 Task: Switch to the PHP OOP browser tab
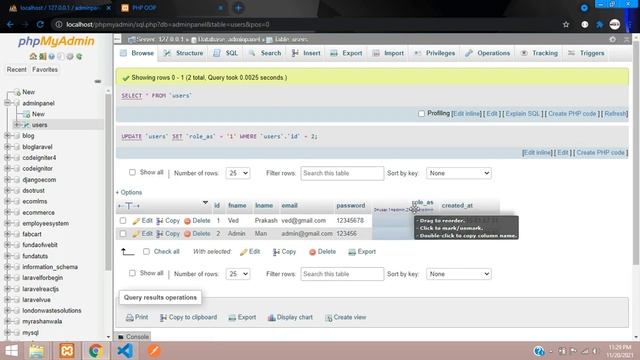click(x=144, y=8)
